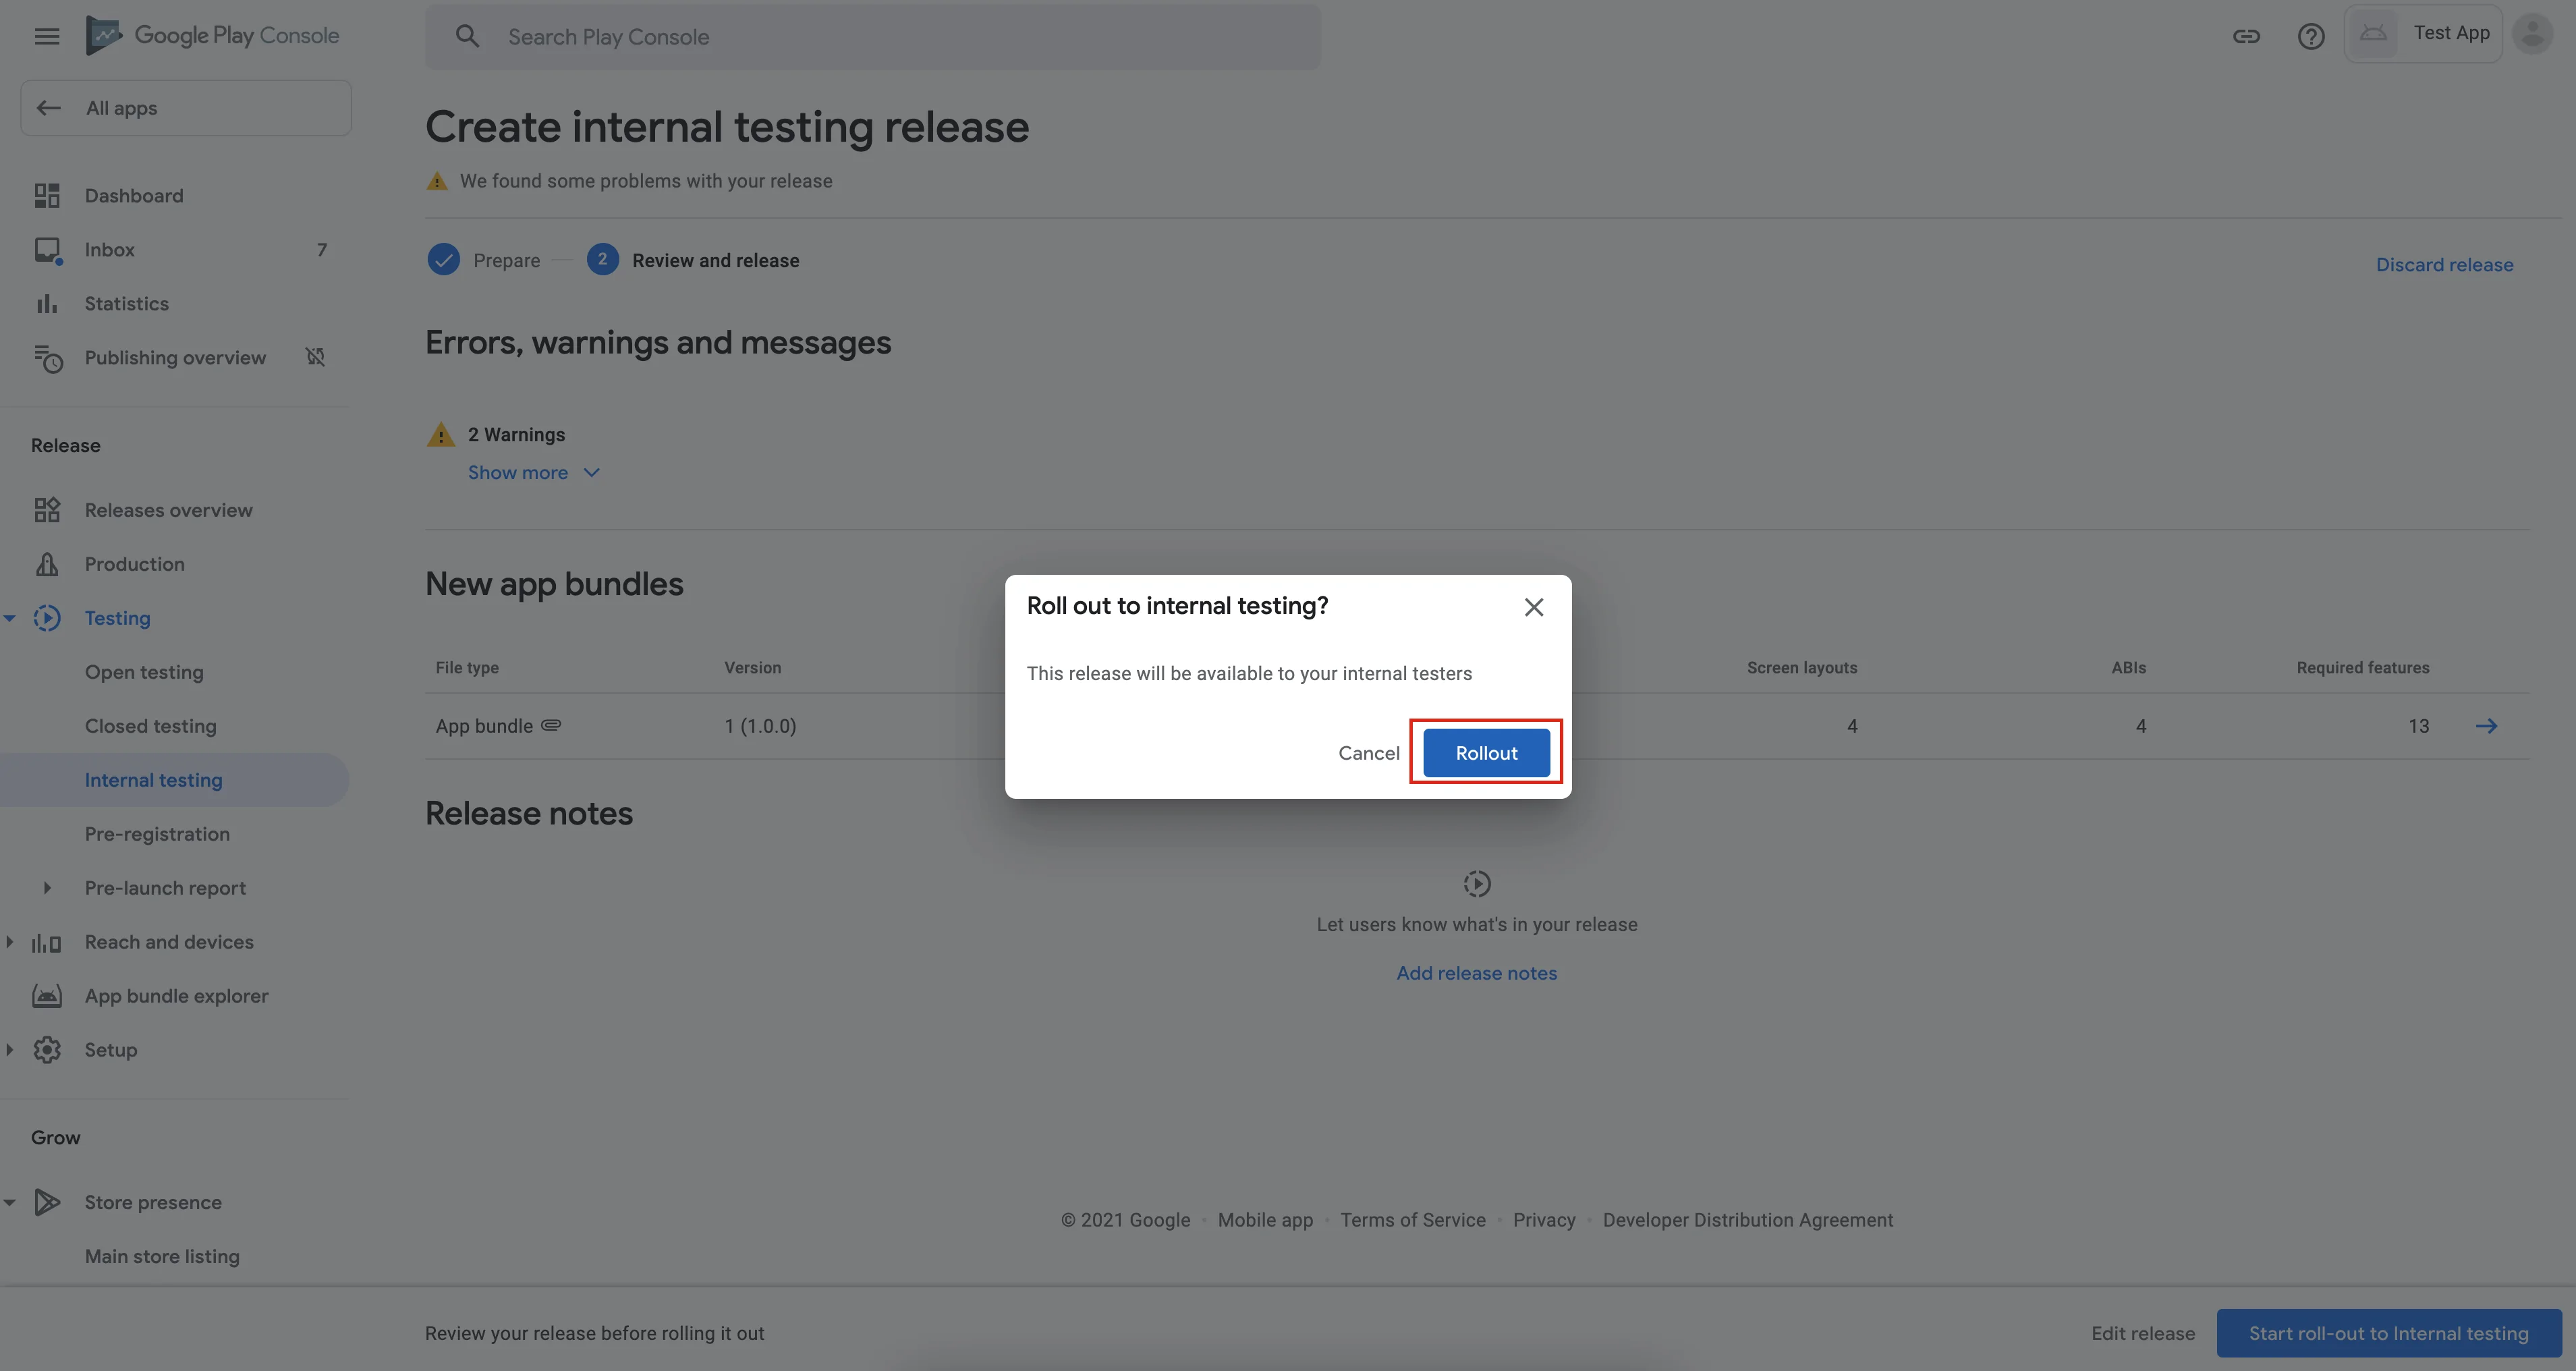Open the help question mark icon

pos(2310,36)
